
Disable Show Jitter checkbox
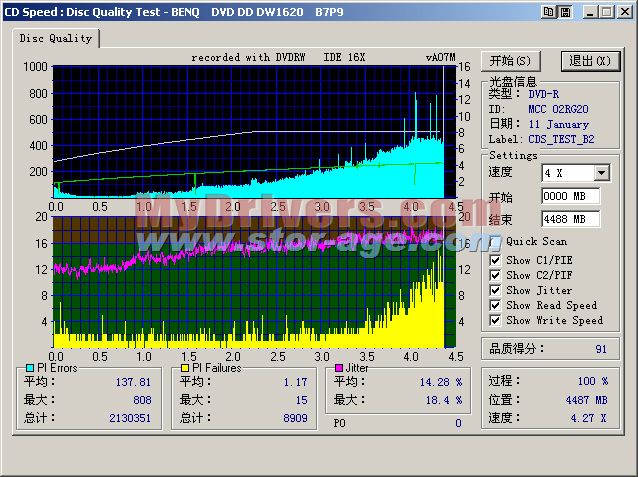click(496, 291)
